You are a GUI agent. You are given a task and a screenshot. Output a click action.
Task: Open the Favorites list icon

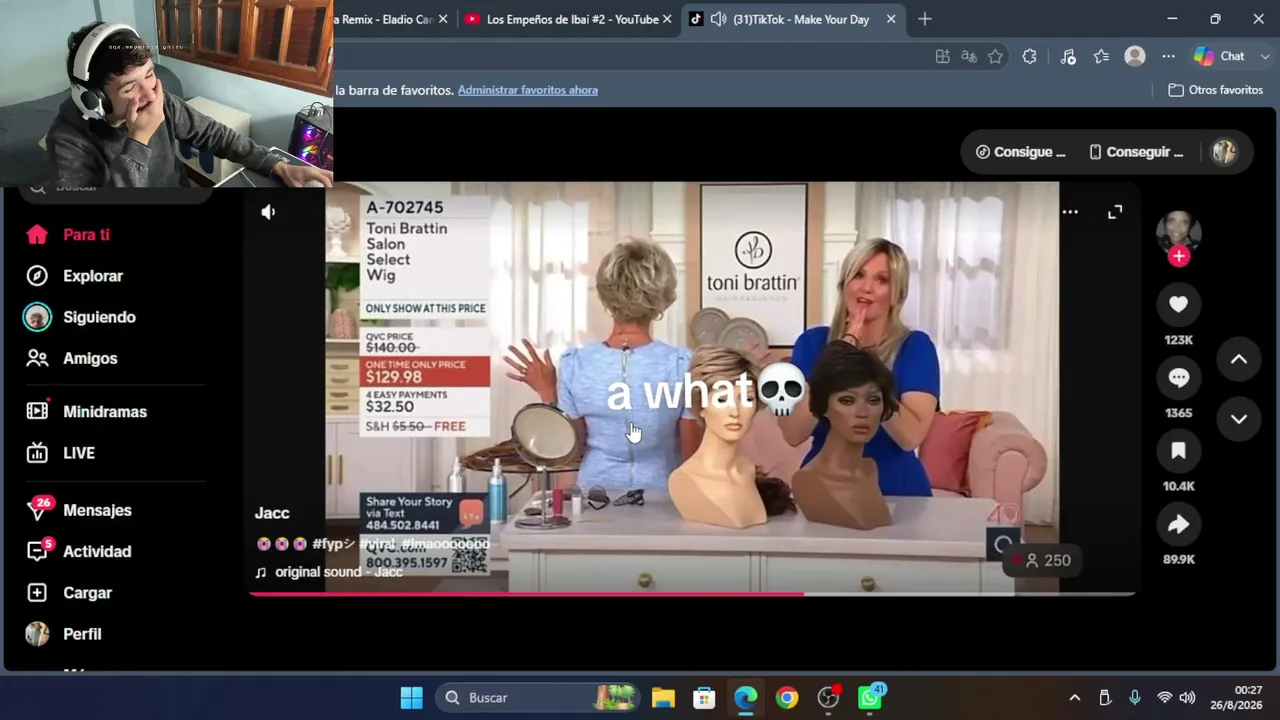coord(1101,57)
